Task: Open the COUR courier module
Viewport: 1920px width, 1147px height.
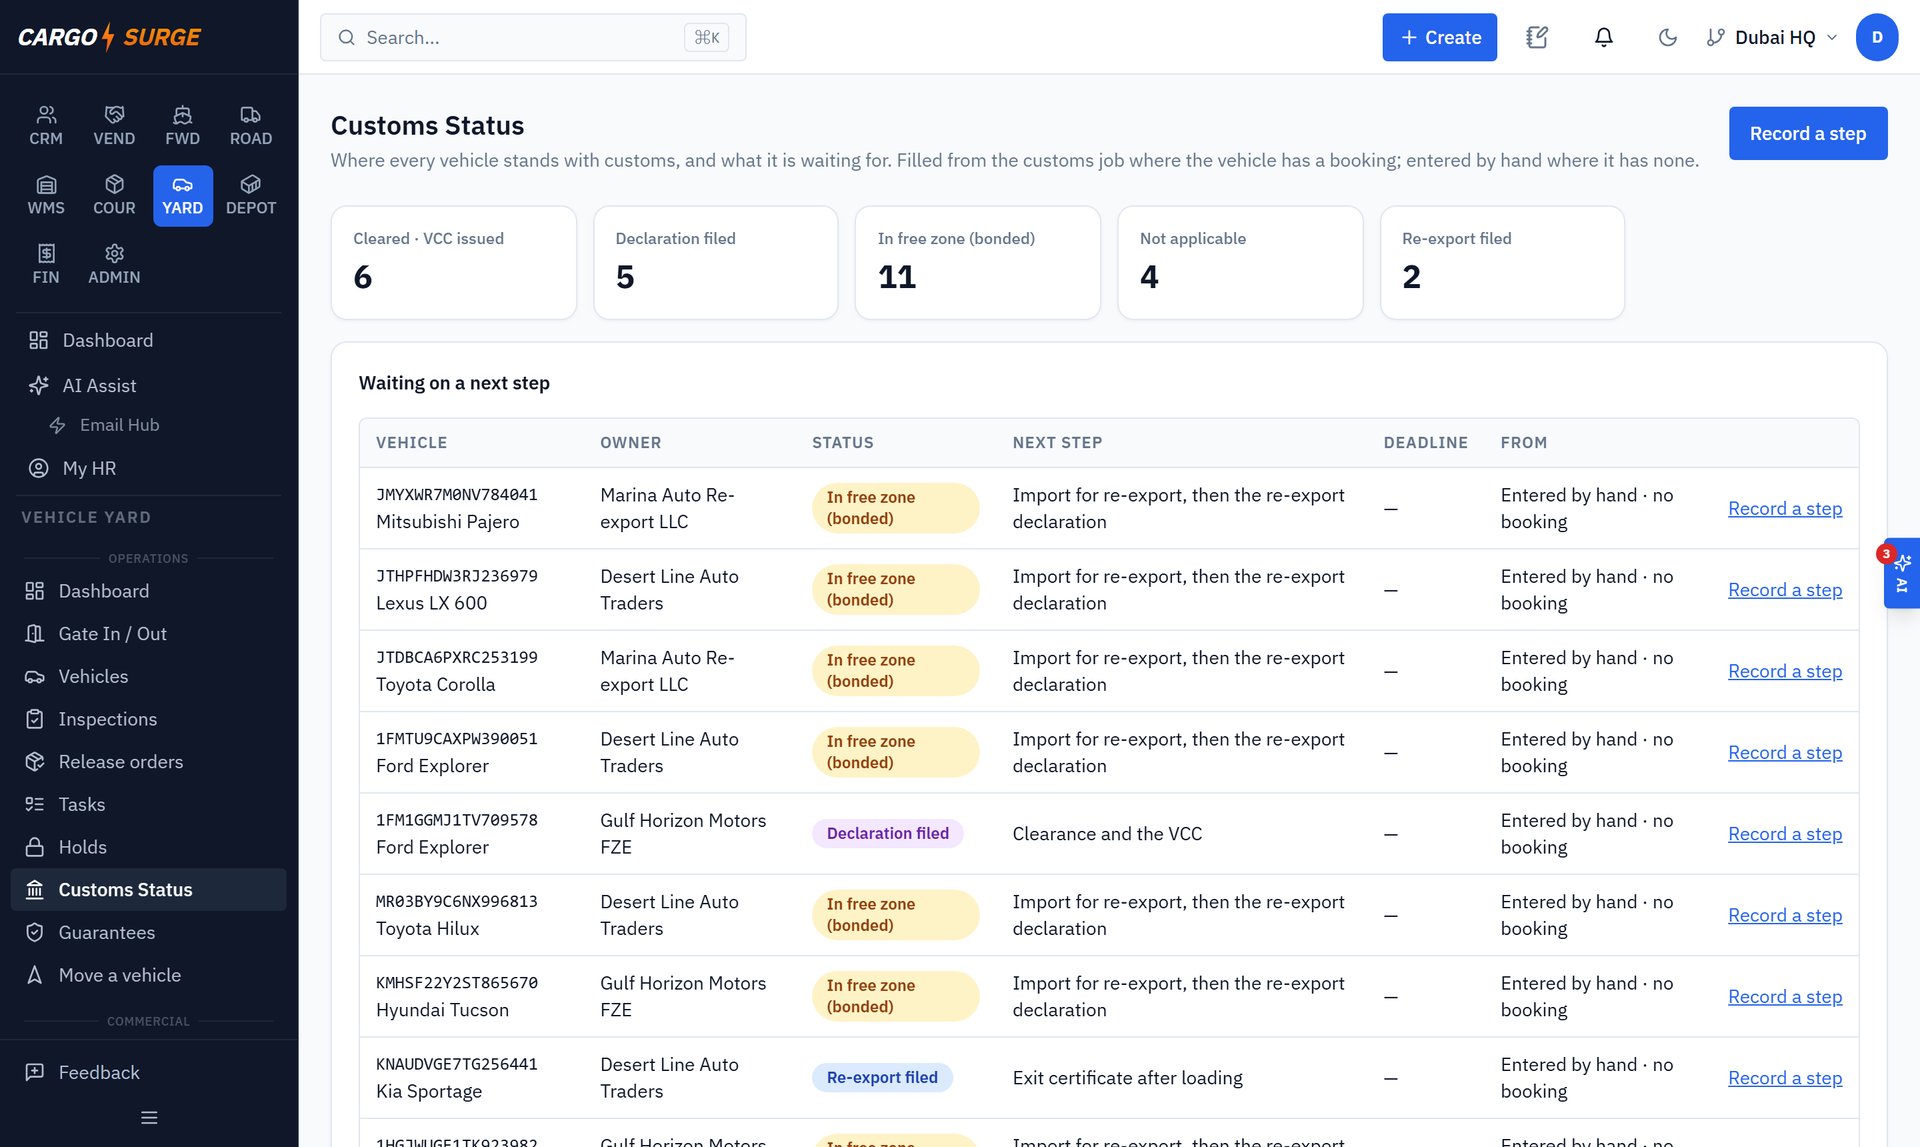Action: [114, 195]
